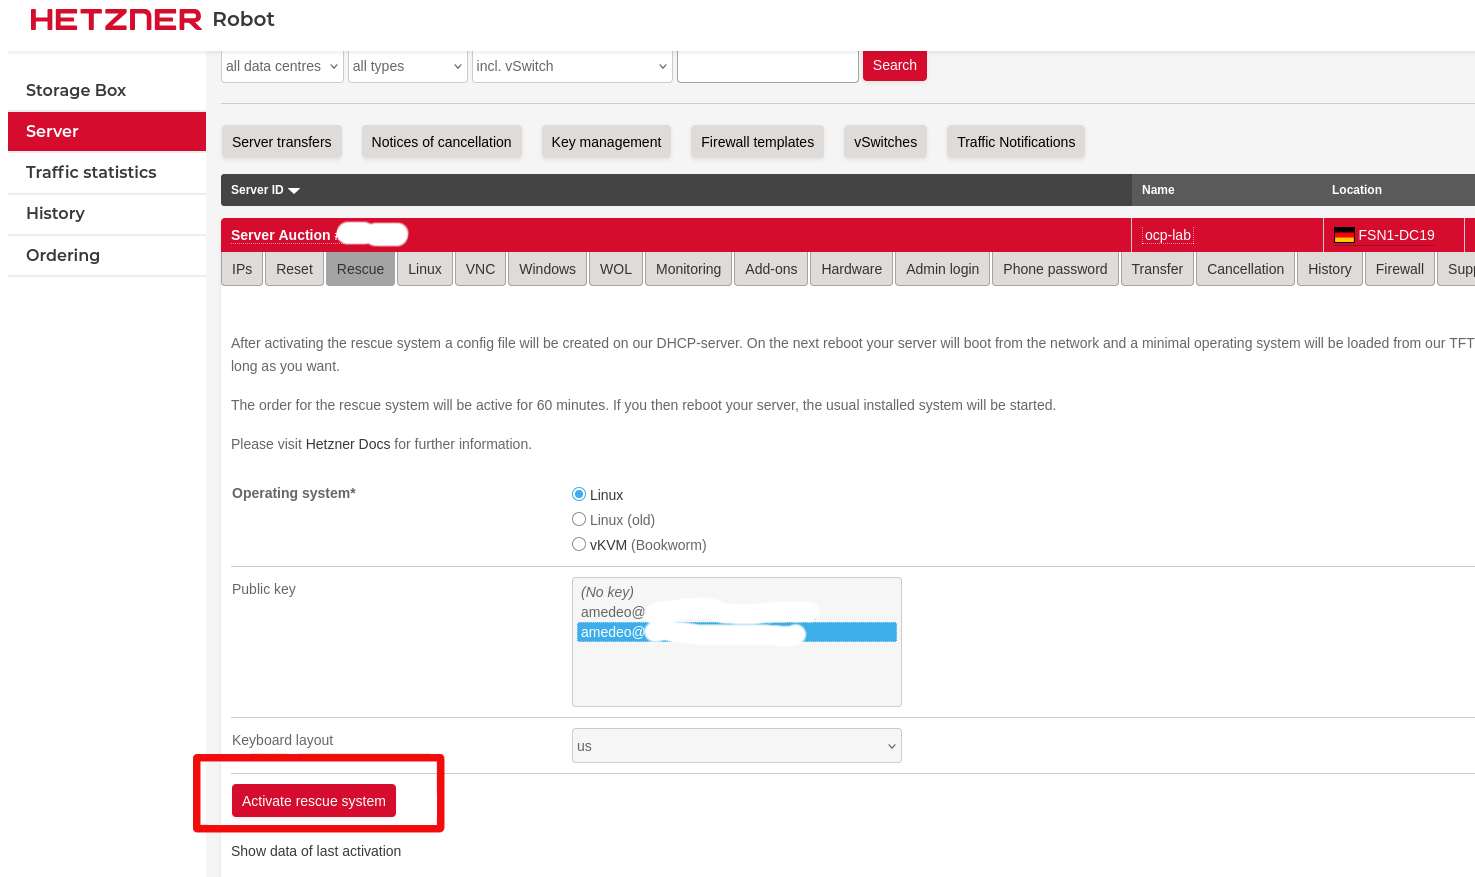Open the Keyboard layout us dropdown
Viewport: 1475px width, 877px height.
pos(737,746)
